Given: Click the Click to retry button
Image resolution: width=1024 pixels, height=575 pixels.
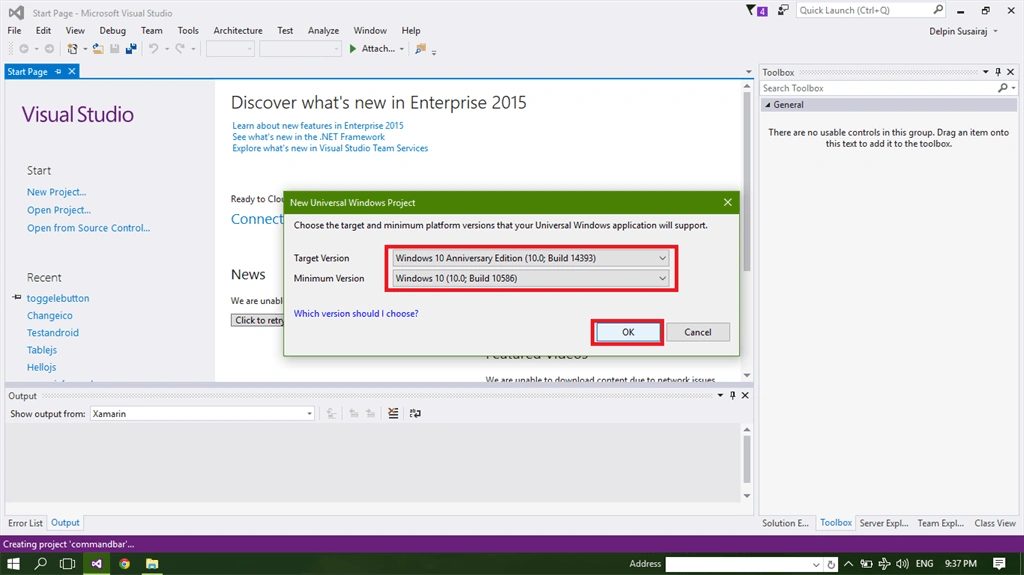Looking at the screenshot, I should click(257, 320).
